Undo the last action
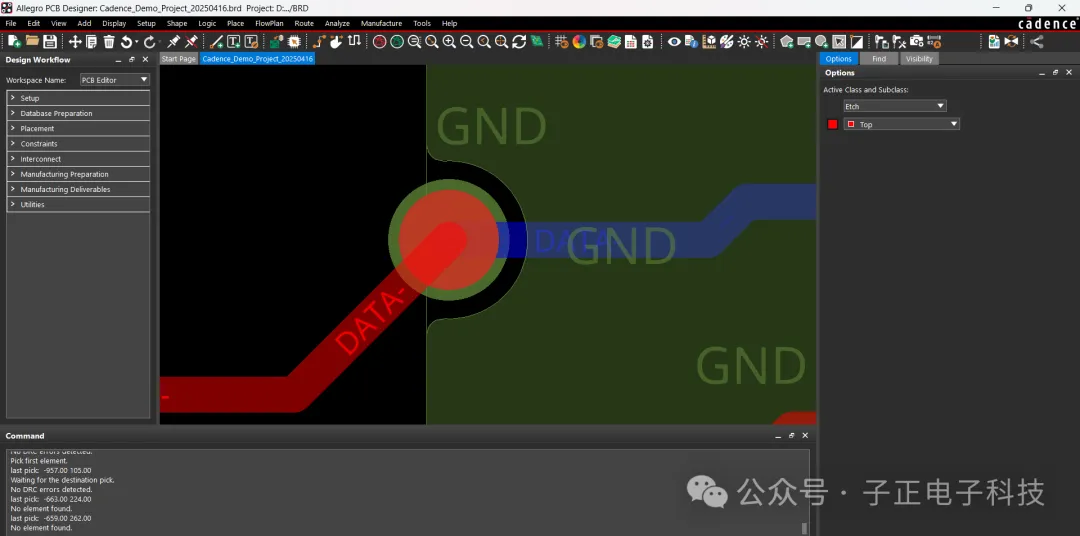The image size is (1080, 536). 126,41
